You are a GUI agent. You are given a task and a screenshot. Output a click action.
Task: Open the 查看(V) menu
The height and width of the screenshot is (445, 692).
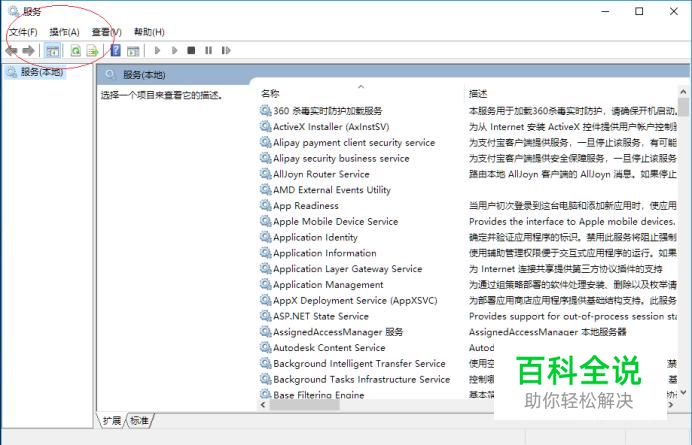[106, 32]
